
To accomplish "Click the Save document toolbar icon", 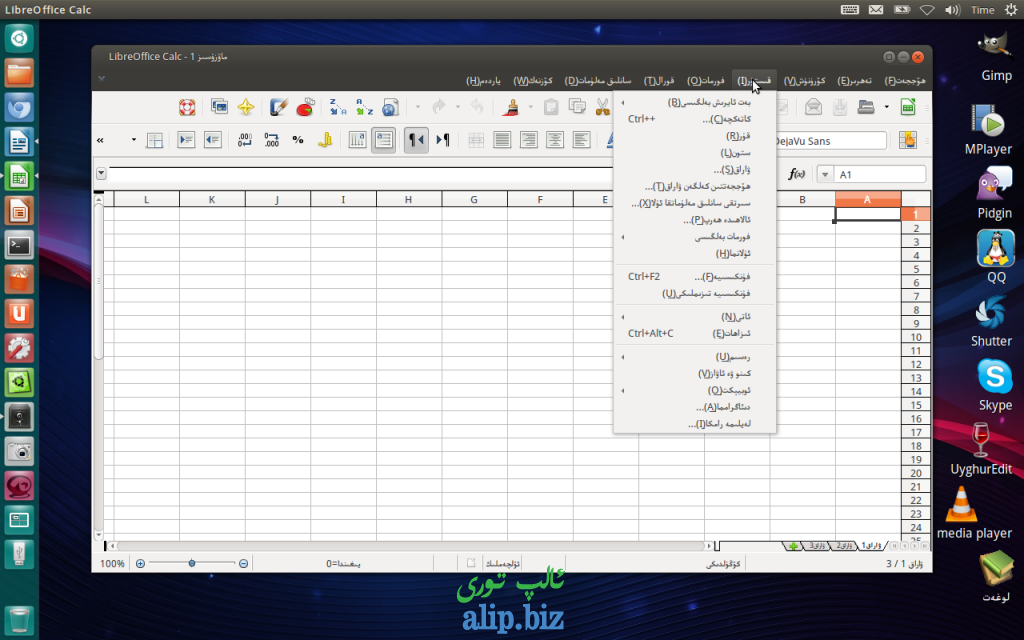I will point(840,107).
